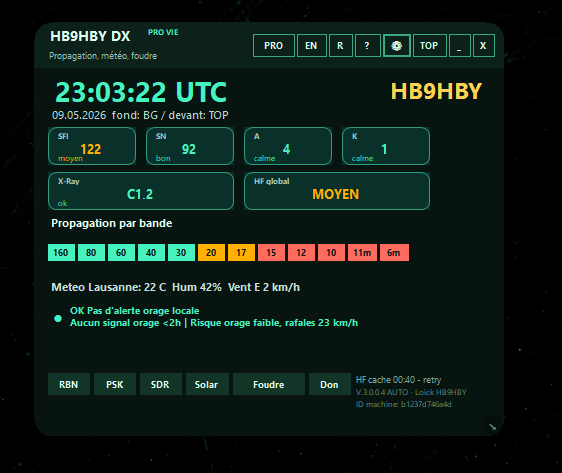Select the 30 band tile

tap(181, 253)
